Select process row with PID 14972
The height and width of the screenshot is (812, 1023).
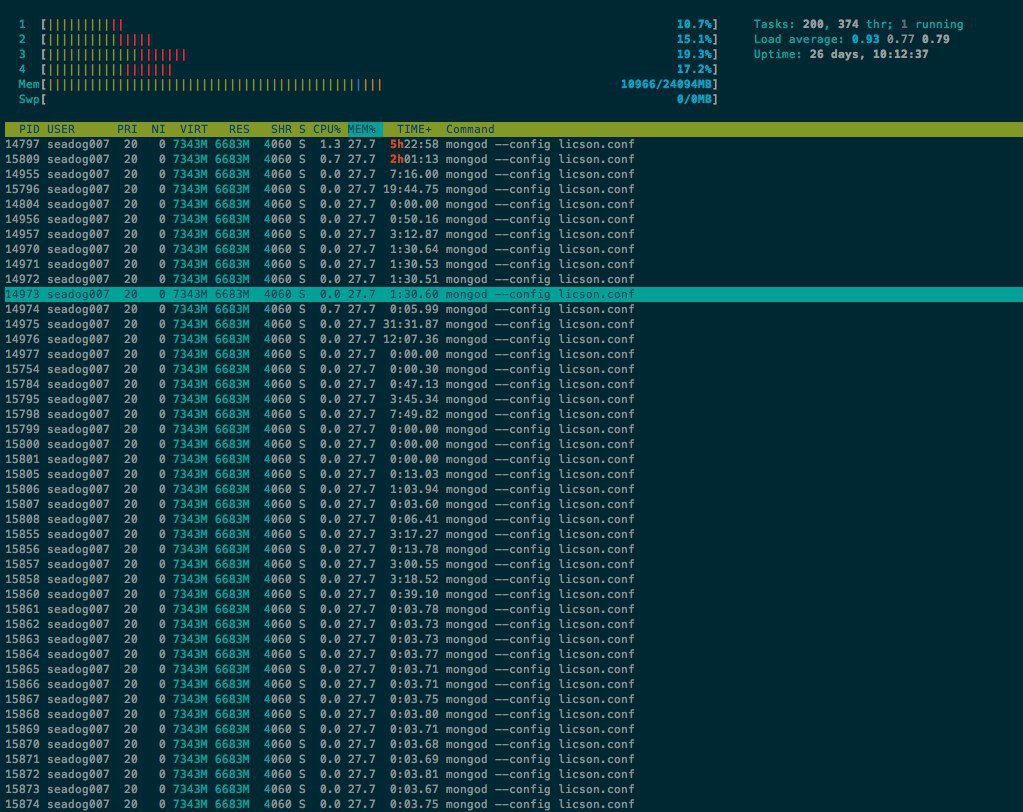click(512, 279)
